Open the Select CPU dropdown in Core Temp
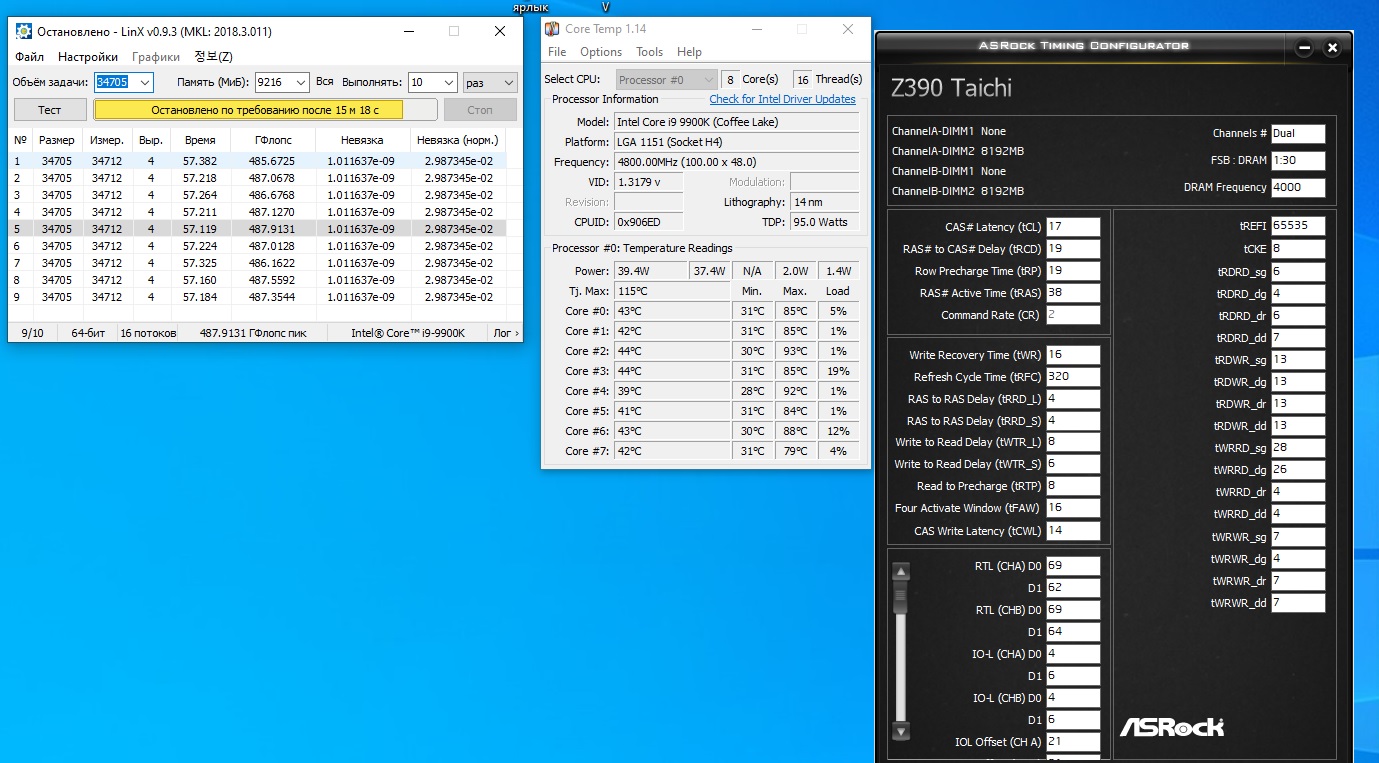Screen dimensions: 1379x763 click(666, 79)
